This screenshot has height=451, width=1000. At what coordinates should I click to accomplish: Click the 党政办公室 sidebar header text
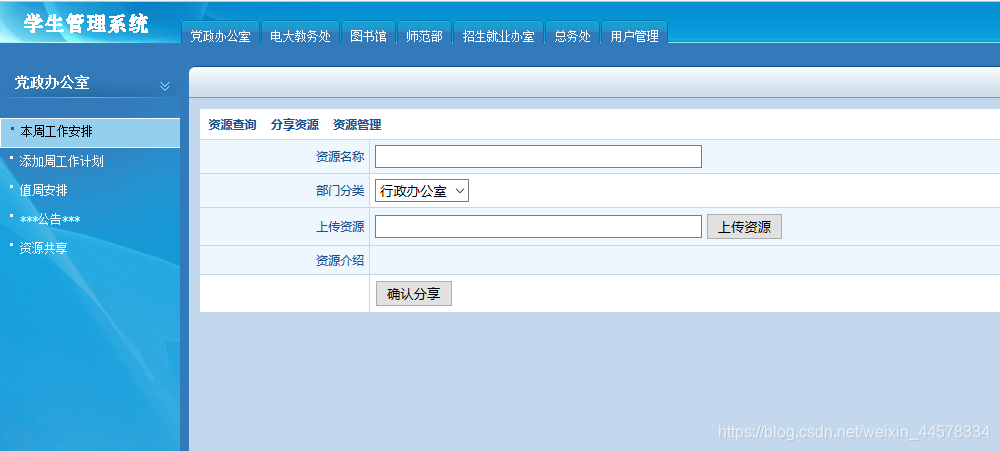(x=52, y=82)
